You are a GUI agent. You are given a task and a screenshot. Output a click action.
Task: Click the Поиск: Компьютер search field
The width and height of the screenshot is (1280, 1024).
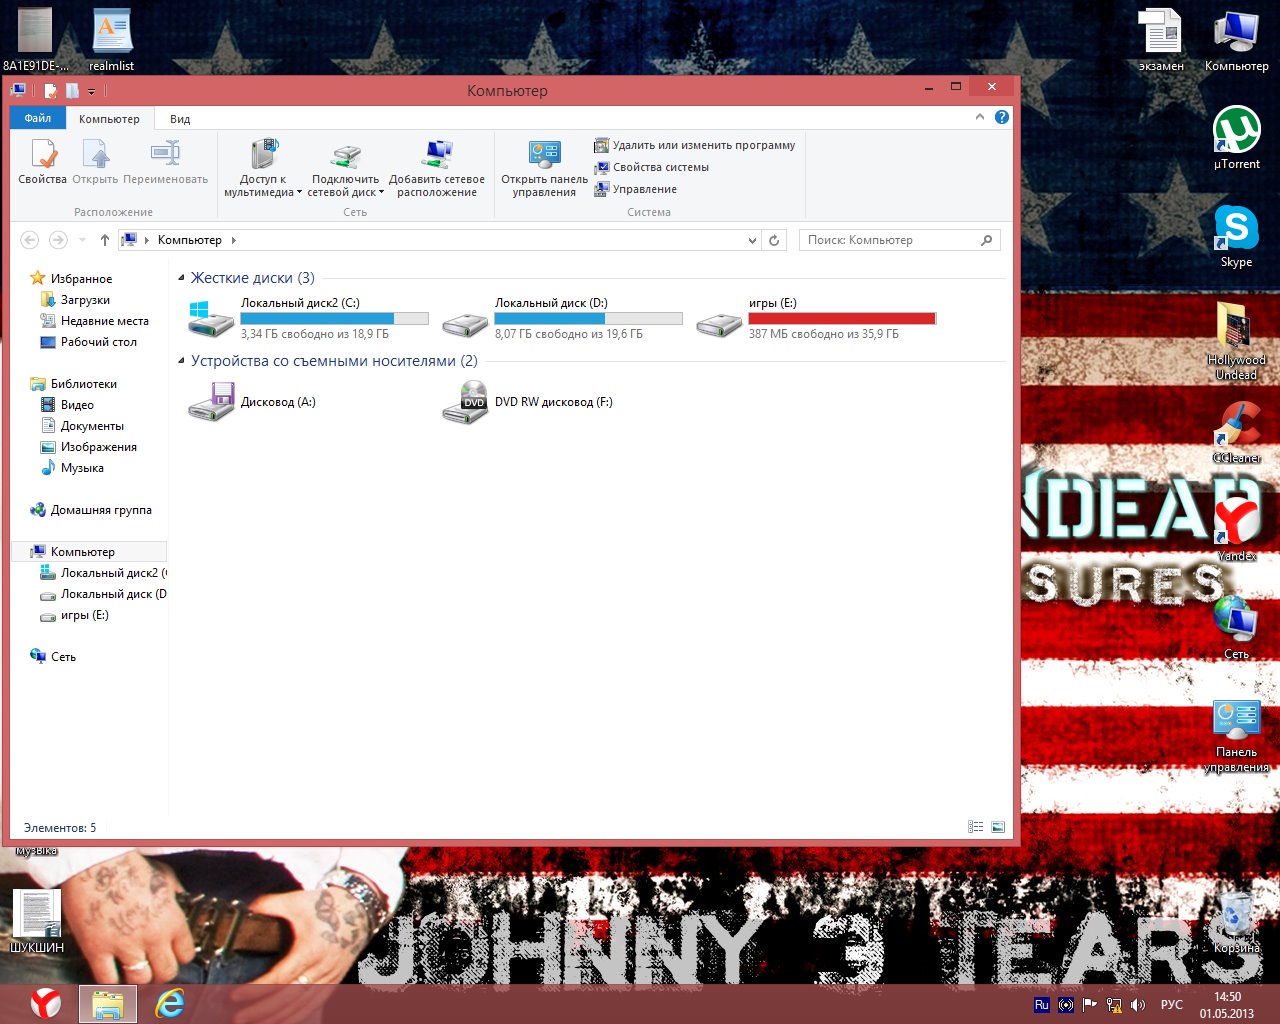(x=899, y=240)
